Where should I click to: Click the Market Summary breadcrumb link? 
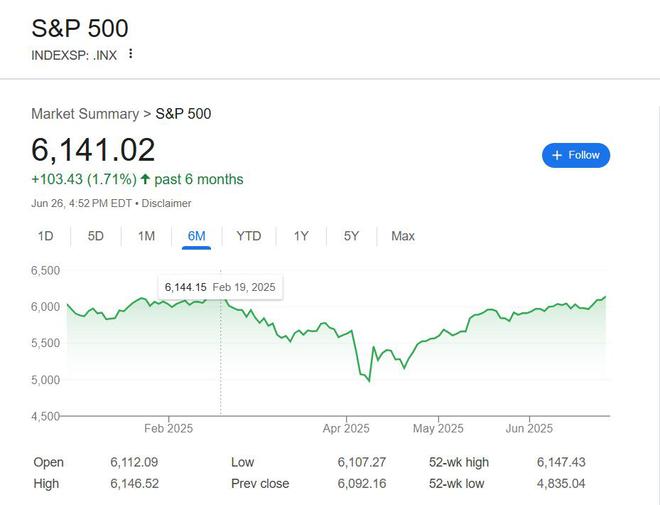85,114
